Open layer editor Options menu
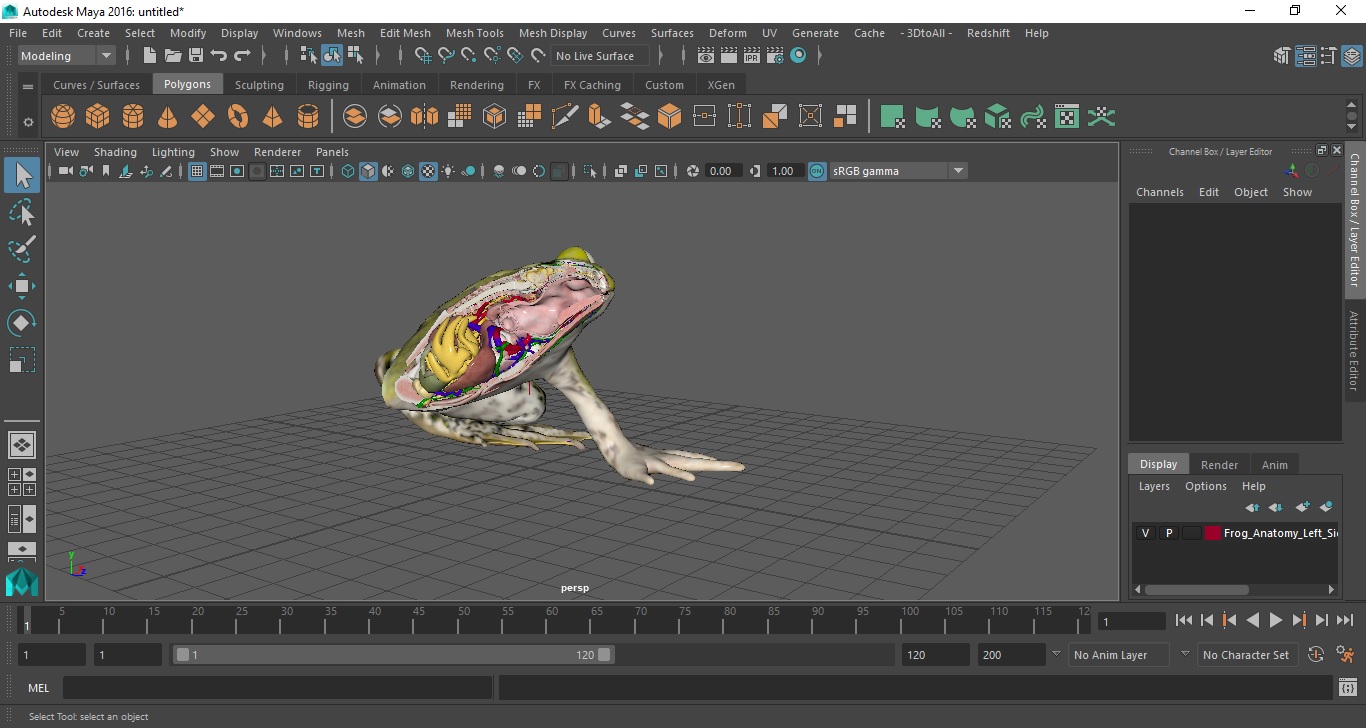Screen dimensions: 1366x728 [x=1205, y=486]
